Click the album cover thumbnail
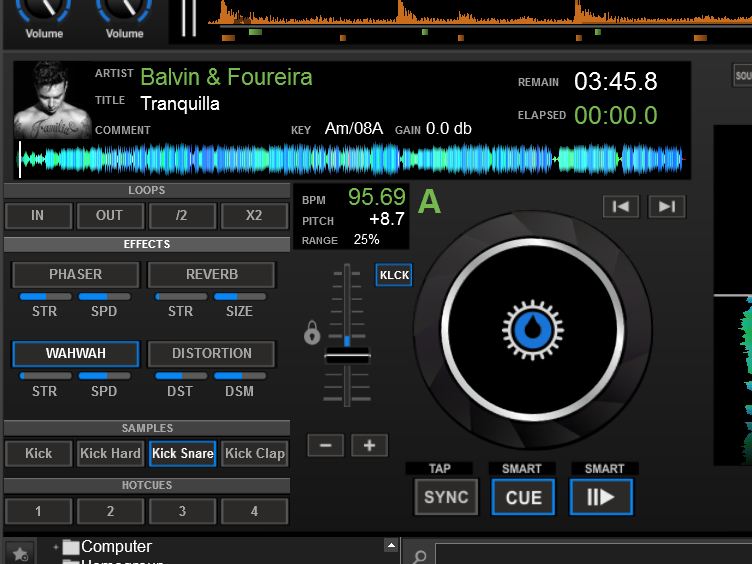The width and height of the screenshot is (752, 564). pyautogui.click(x=52, y=100)
